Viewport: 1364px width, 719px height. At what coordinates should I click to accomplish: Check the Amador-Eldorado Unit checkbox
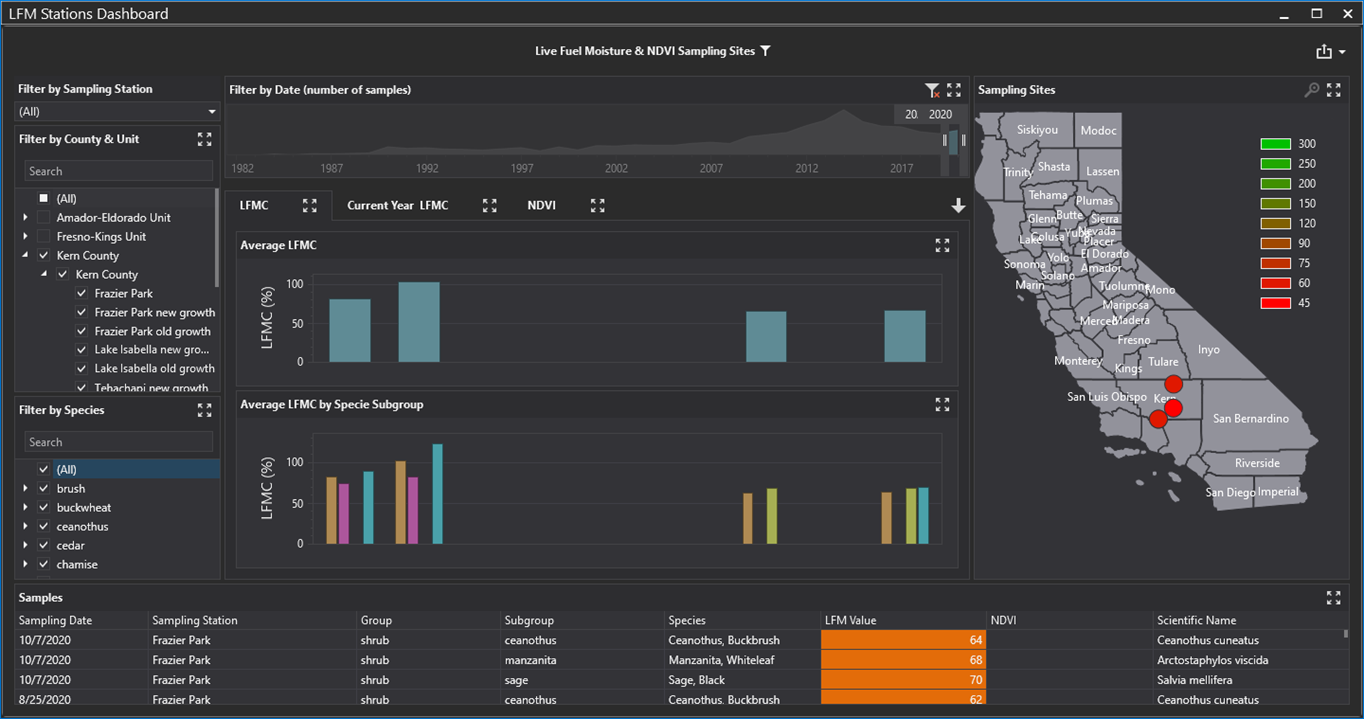(43, 218)
